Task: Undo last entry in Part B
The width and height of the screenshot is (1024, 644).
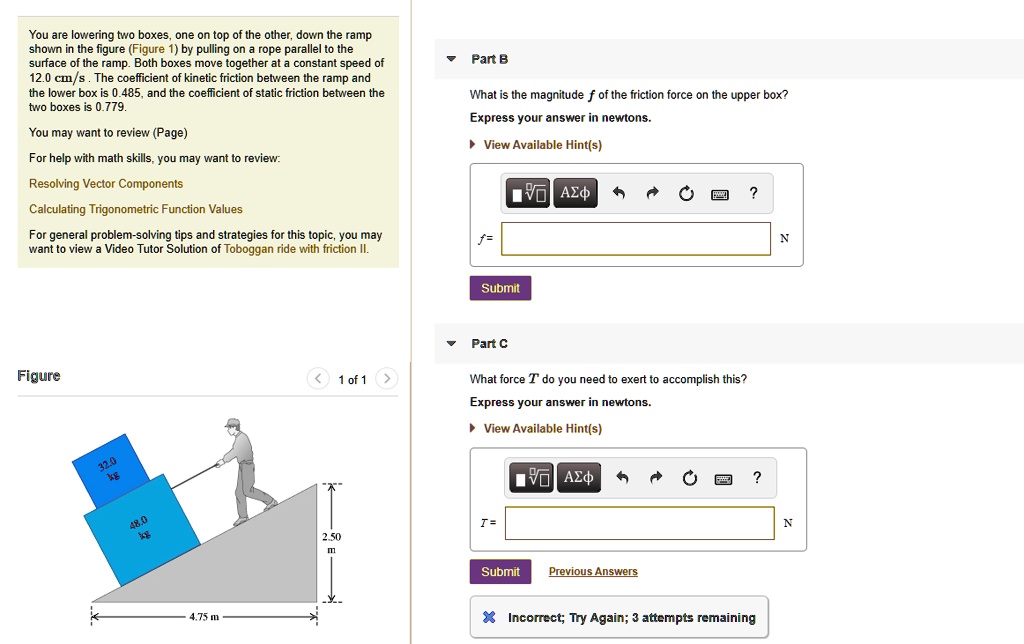Action: pyautogui.click(x=619, y=194)
